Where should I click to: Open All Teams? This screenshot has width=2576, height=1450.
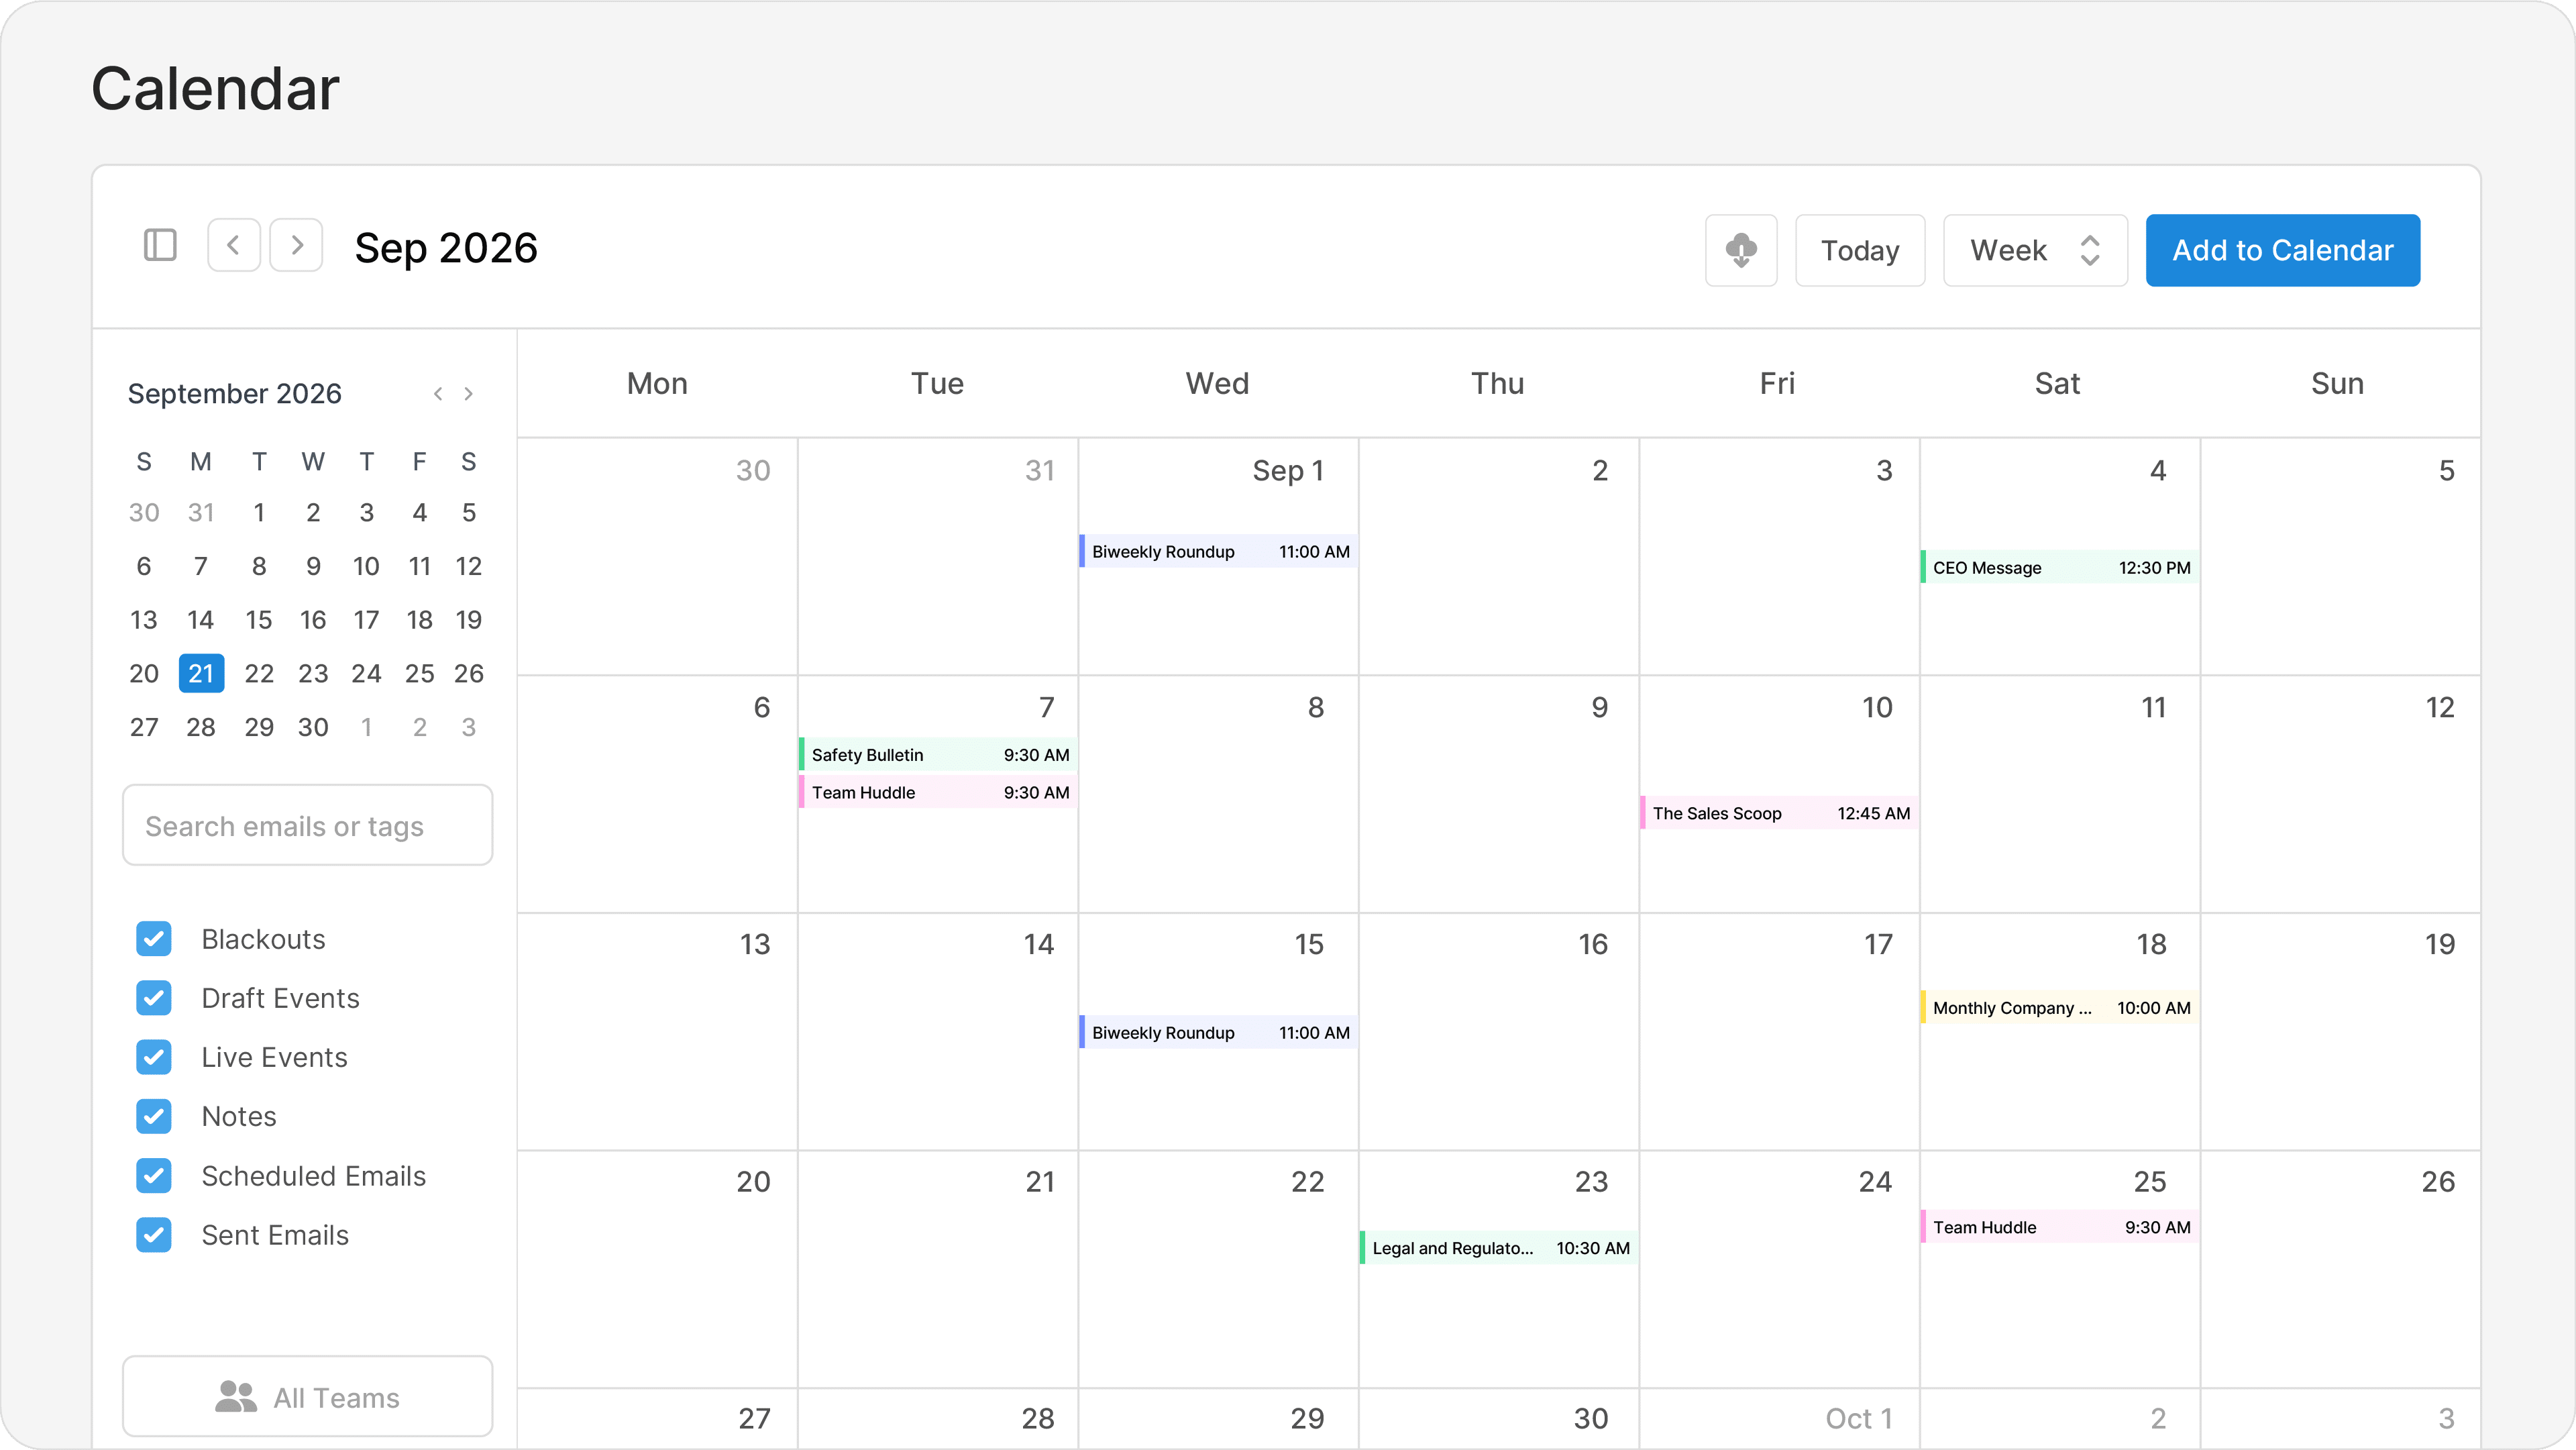tap(307, 1396)
